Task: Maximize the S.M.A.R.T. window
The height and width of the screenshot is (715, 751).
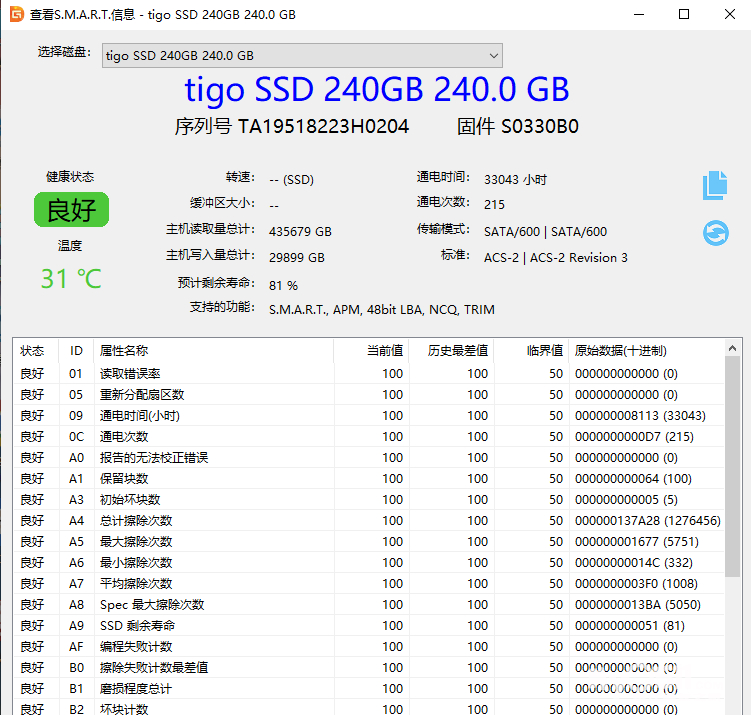Action: (x=684, y=15)
